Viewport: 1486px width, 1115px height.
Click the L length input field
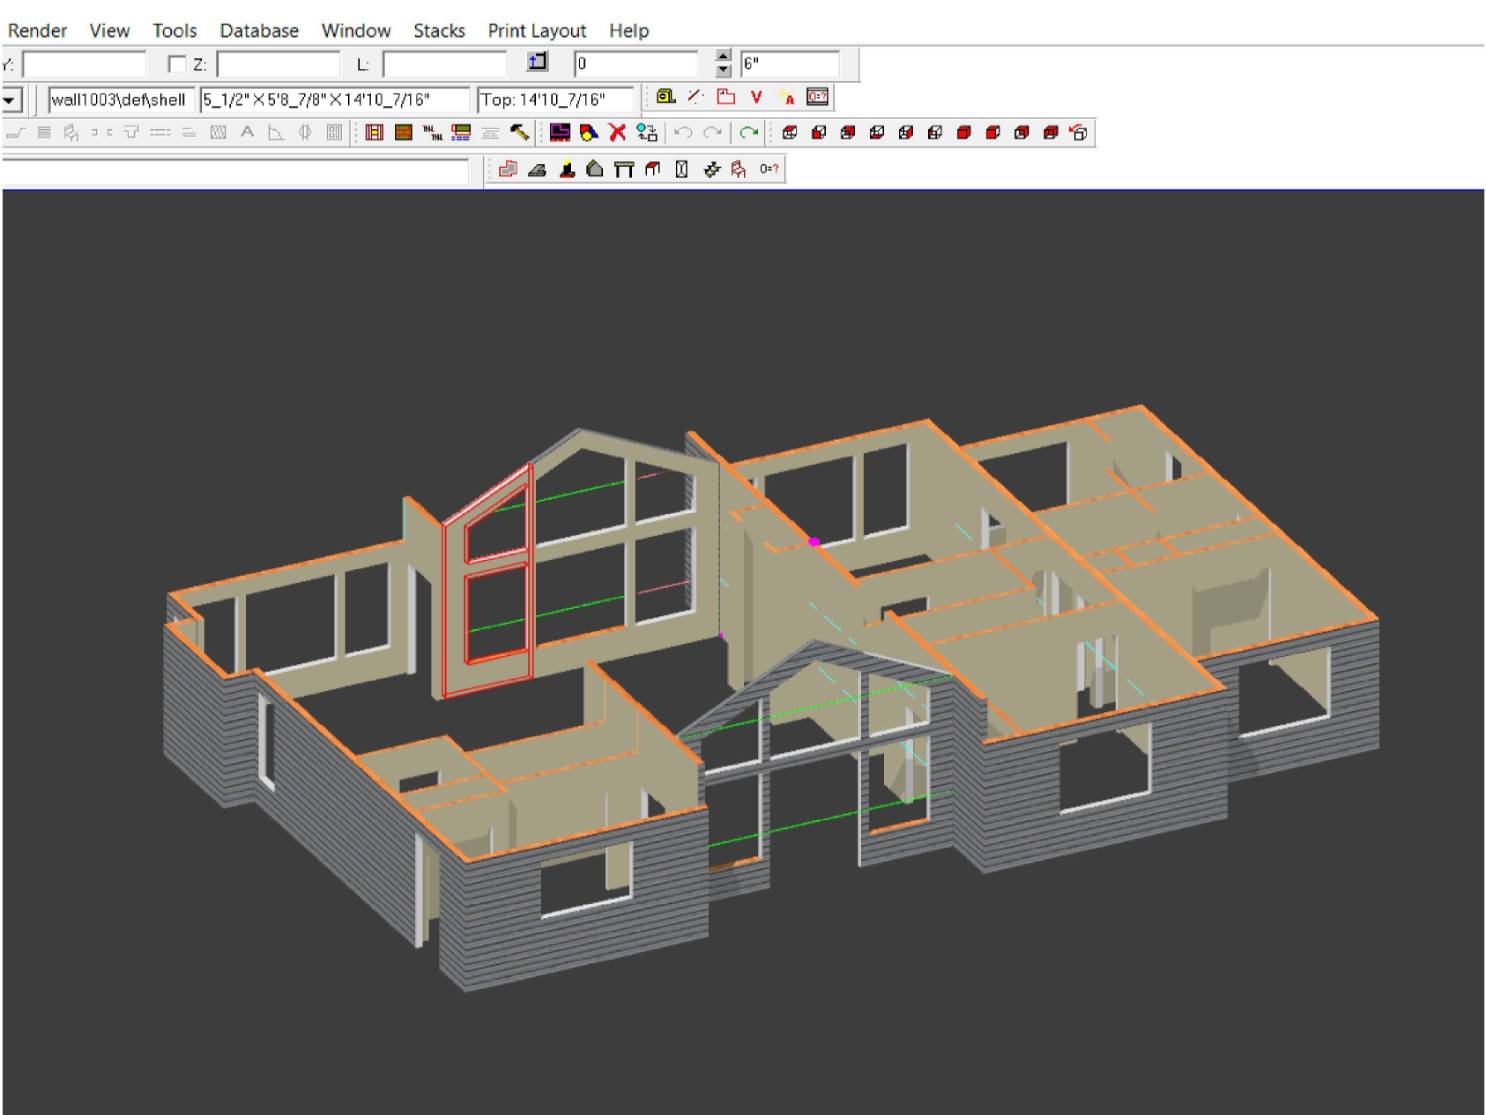(444, 65)
